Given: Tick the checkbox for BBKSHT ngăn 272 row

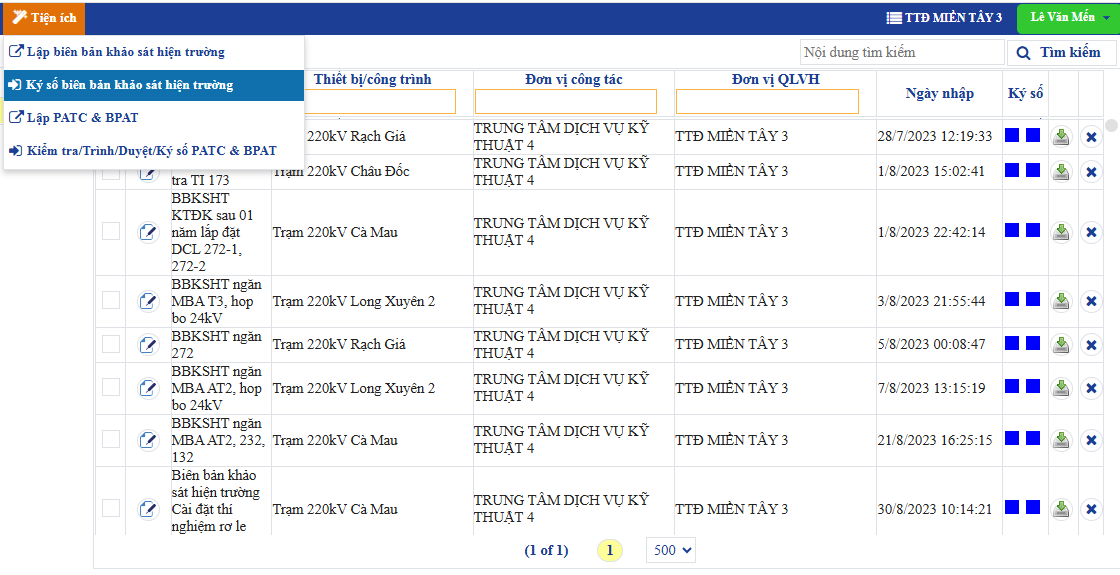Looking at the screenshot, I should (111, 344).
